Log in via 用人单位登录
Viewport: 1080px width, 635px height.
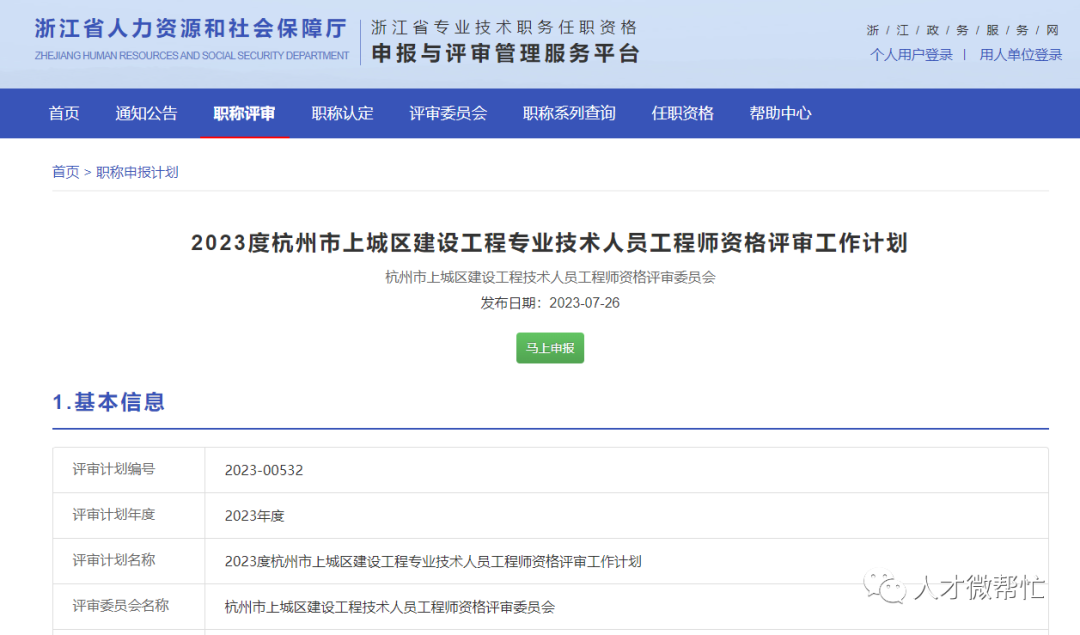coord(1019,55)
